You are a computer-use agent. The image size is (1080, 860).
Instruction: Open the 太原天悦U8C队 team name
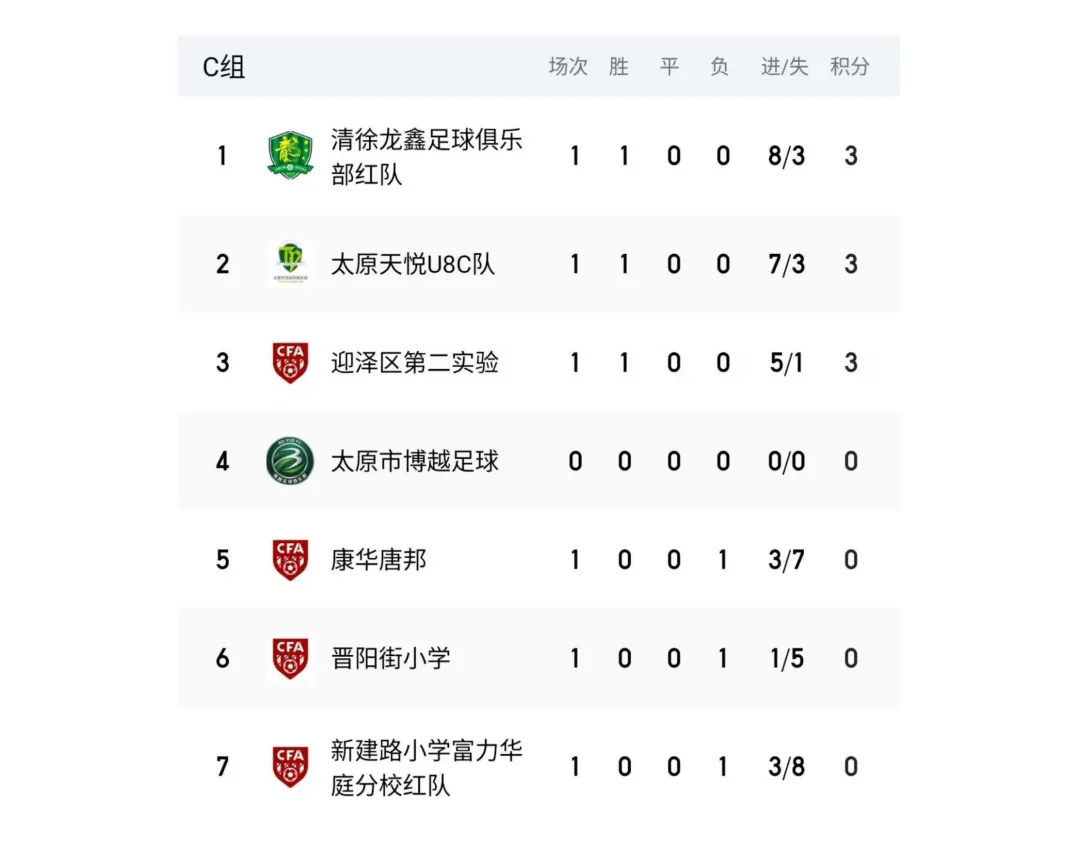(x=413, y=264)
